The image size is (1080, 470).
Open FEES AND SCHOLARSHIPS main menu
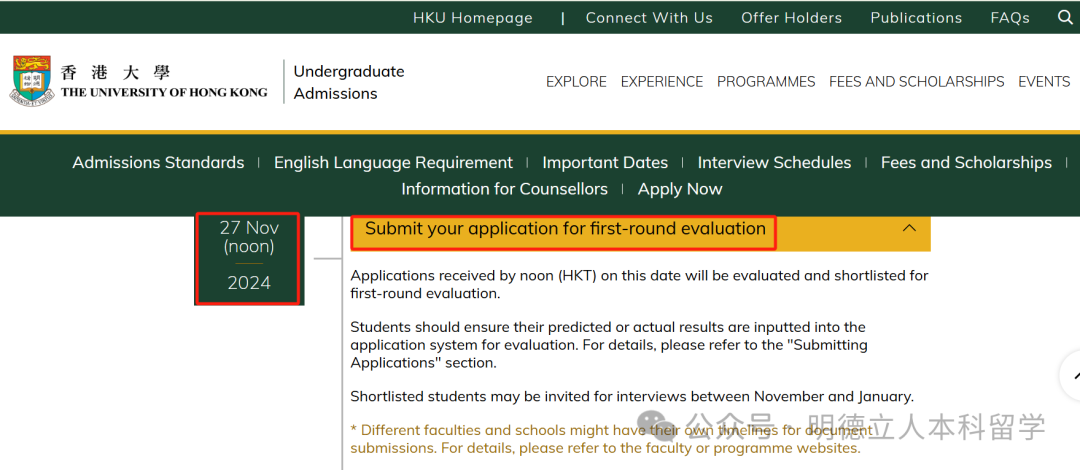point(917,82)
